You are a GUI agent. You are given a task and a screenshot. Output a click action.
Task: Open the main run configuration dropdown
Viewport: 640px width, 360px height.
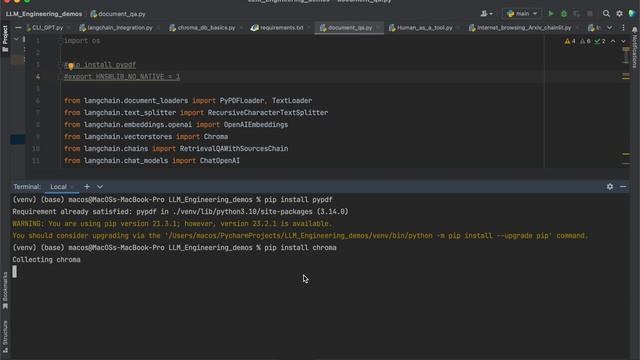click(522, 13)
